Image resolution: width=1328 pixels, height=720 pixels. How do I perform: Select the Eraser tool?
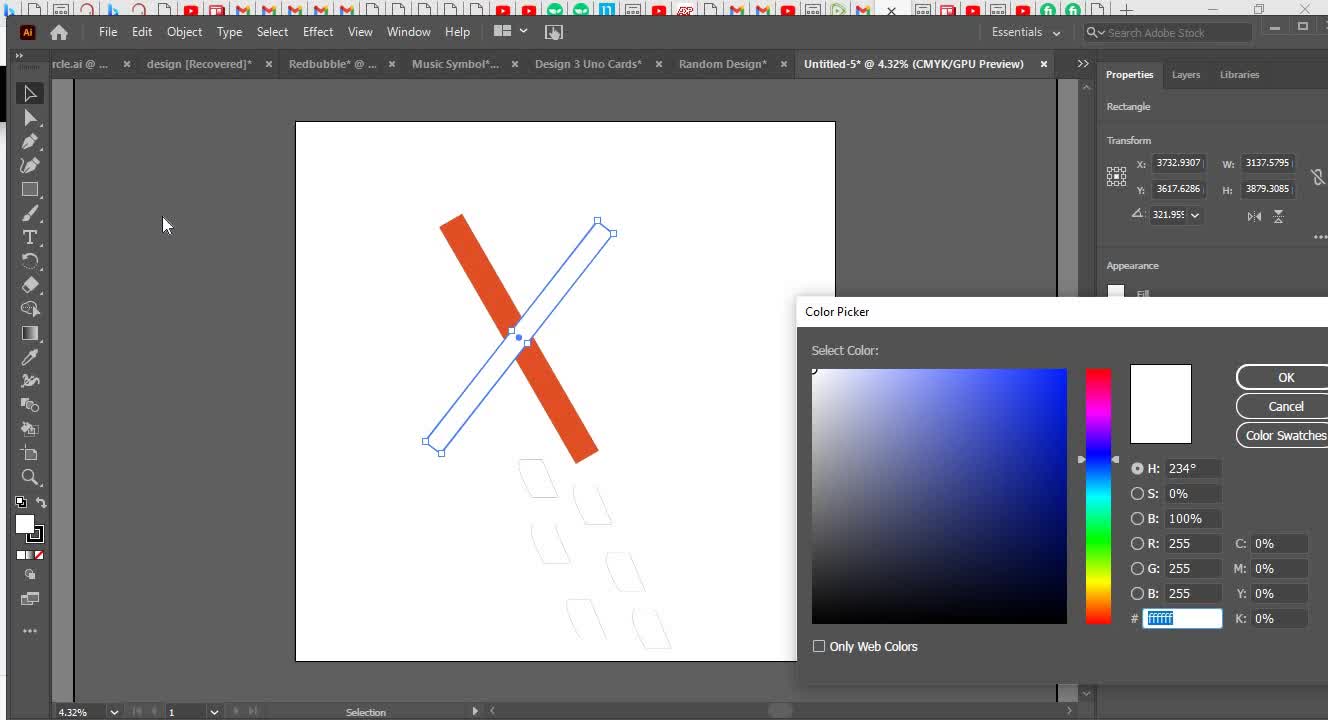click(x=30, y=285)
